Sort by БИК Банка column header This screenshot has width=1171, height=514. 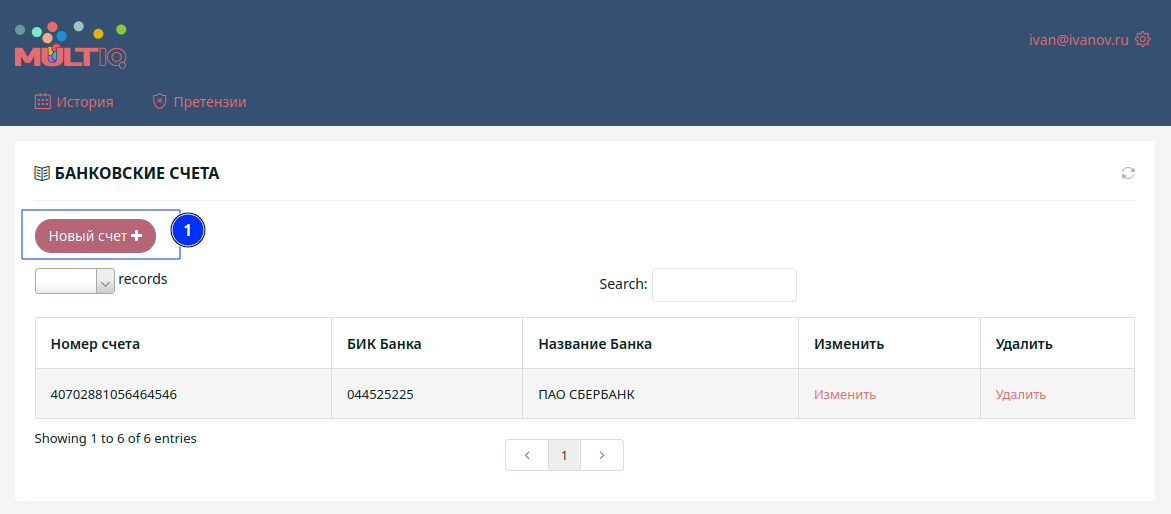[427, 344]
